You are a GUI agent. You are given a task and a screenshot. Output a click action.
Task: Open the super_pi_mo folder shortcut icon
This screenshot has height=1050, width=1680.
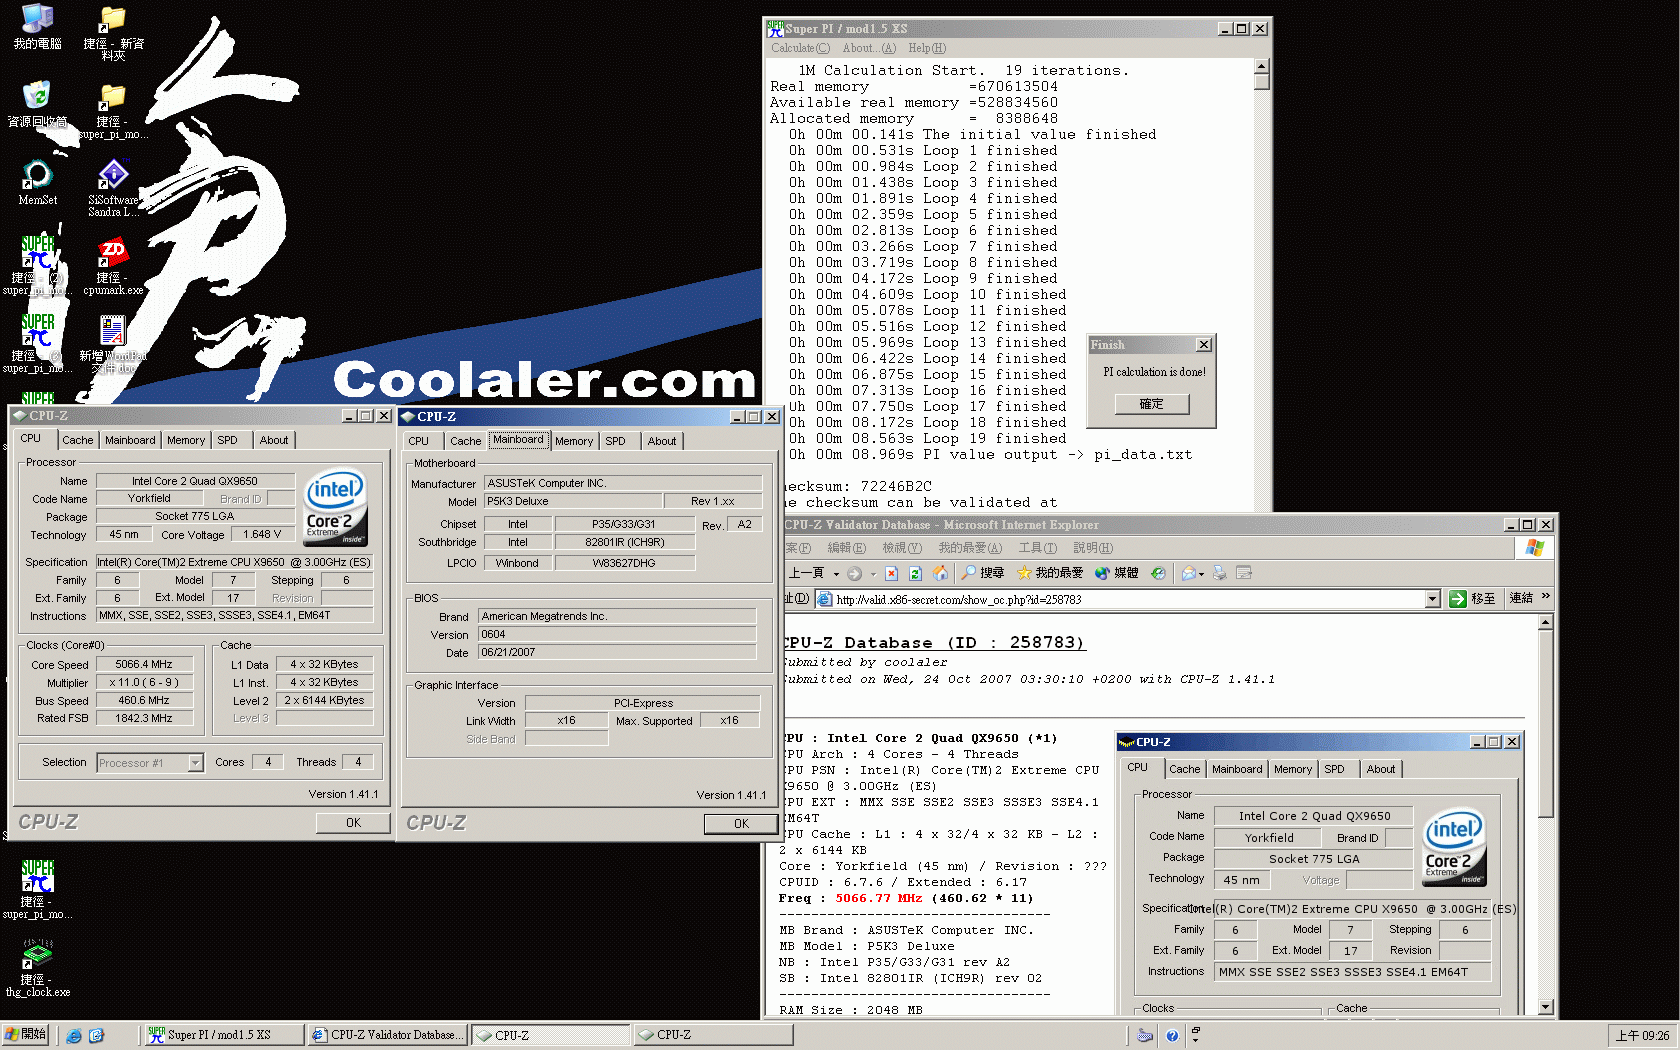tap(113, 110)
